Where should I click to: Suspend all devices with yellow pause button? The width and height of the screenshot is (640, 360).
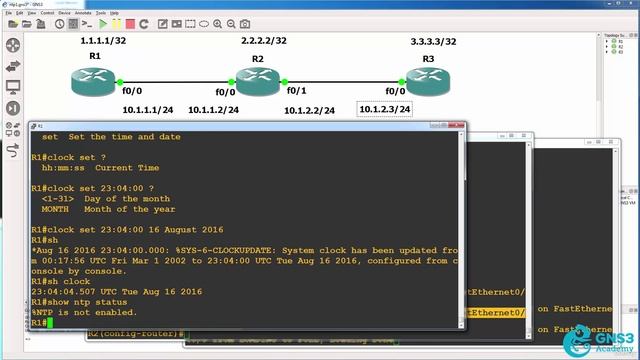tap(117, 24)
